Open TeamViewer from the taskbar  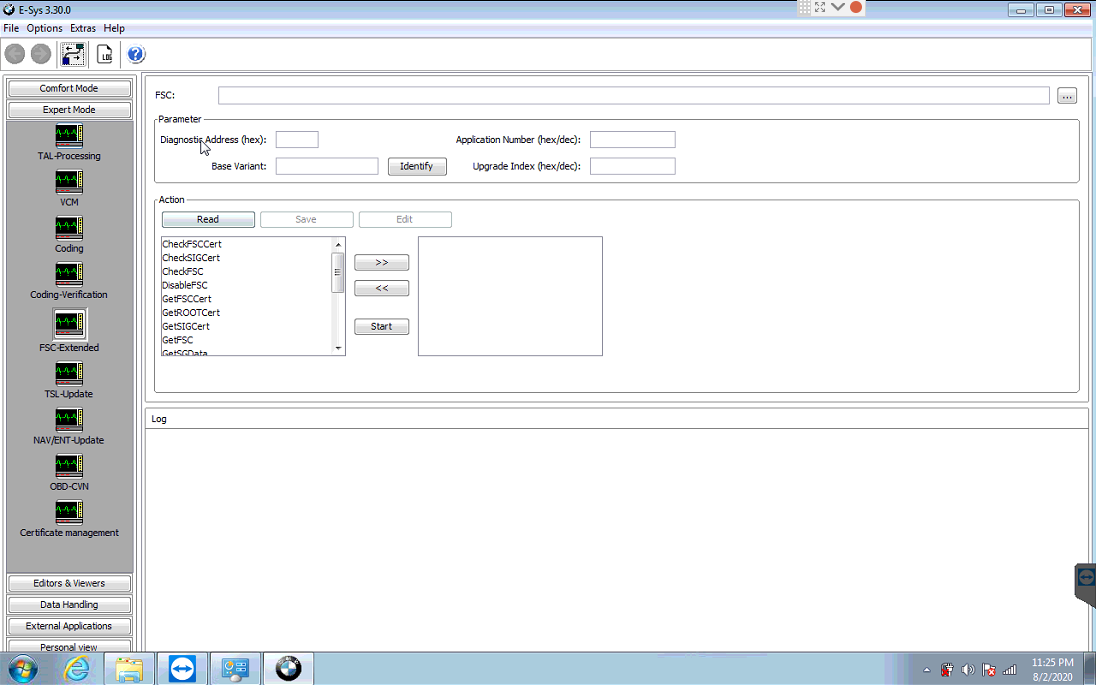pos(182,669)
